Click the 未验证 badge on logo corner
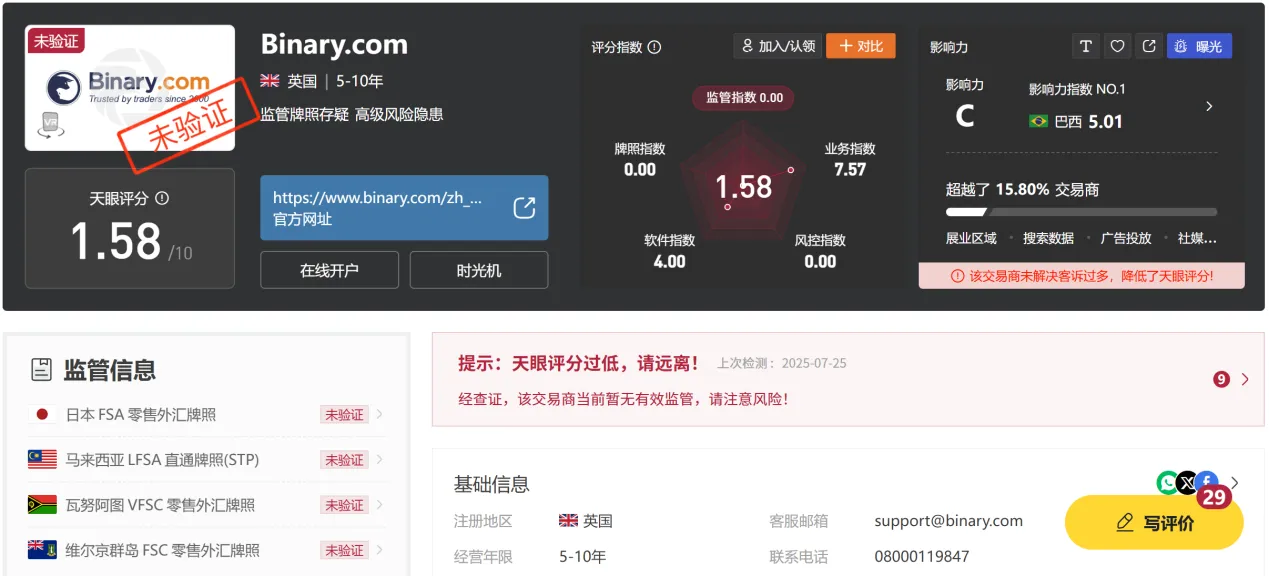Screen dimensions: 1269x576 click(56, 41)
